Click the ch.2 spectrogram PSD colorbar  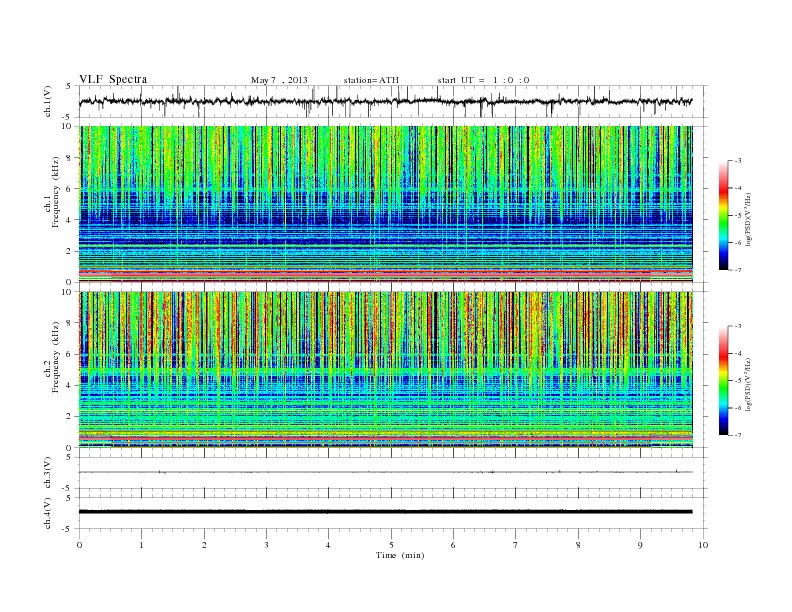723,381
